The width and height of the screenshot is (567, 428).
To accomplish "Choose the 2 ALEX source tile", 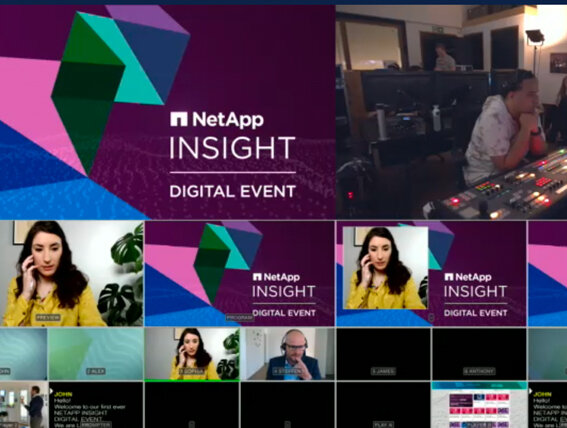I will coord(96,354).
